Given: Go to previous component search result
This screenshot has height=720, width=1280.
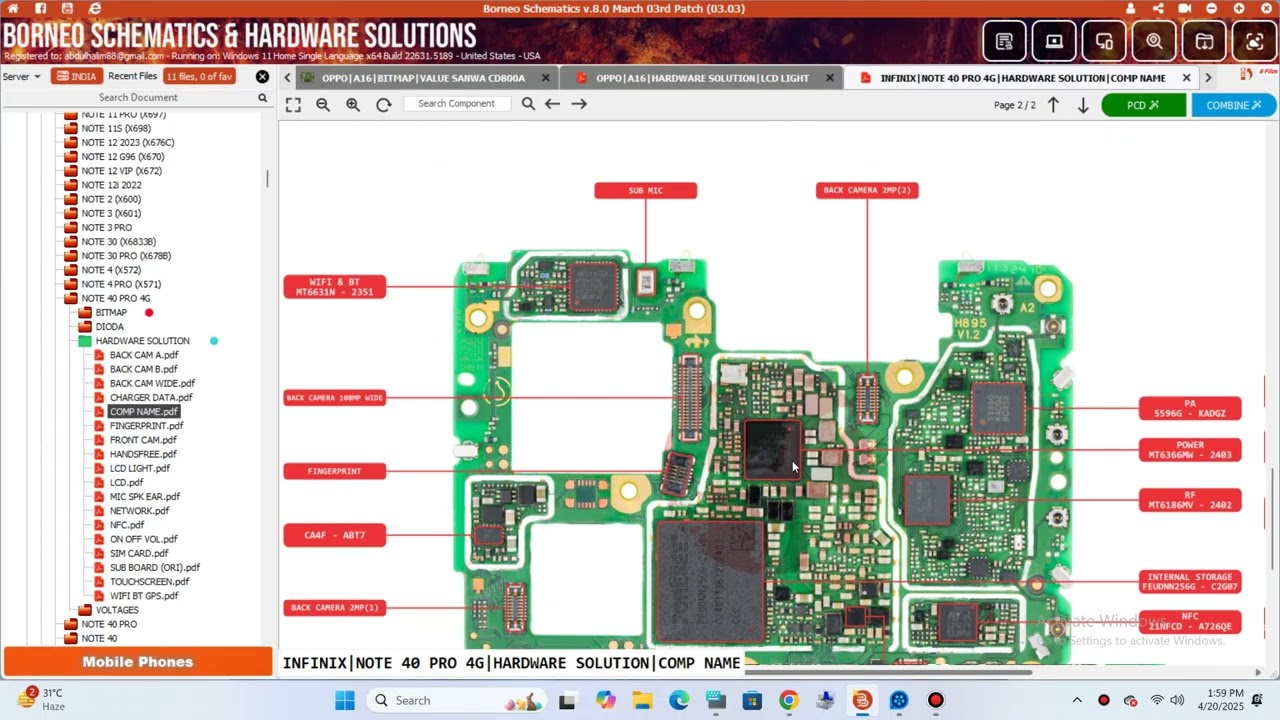Looking at the screenshot, I should pos(552,104).
